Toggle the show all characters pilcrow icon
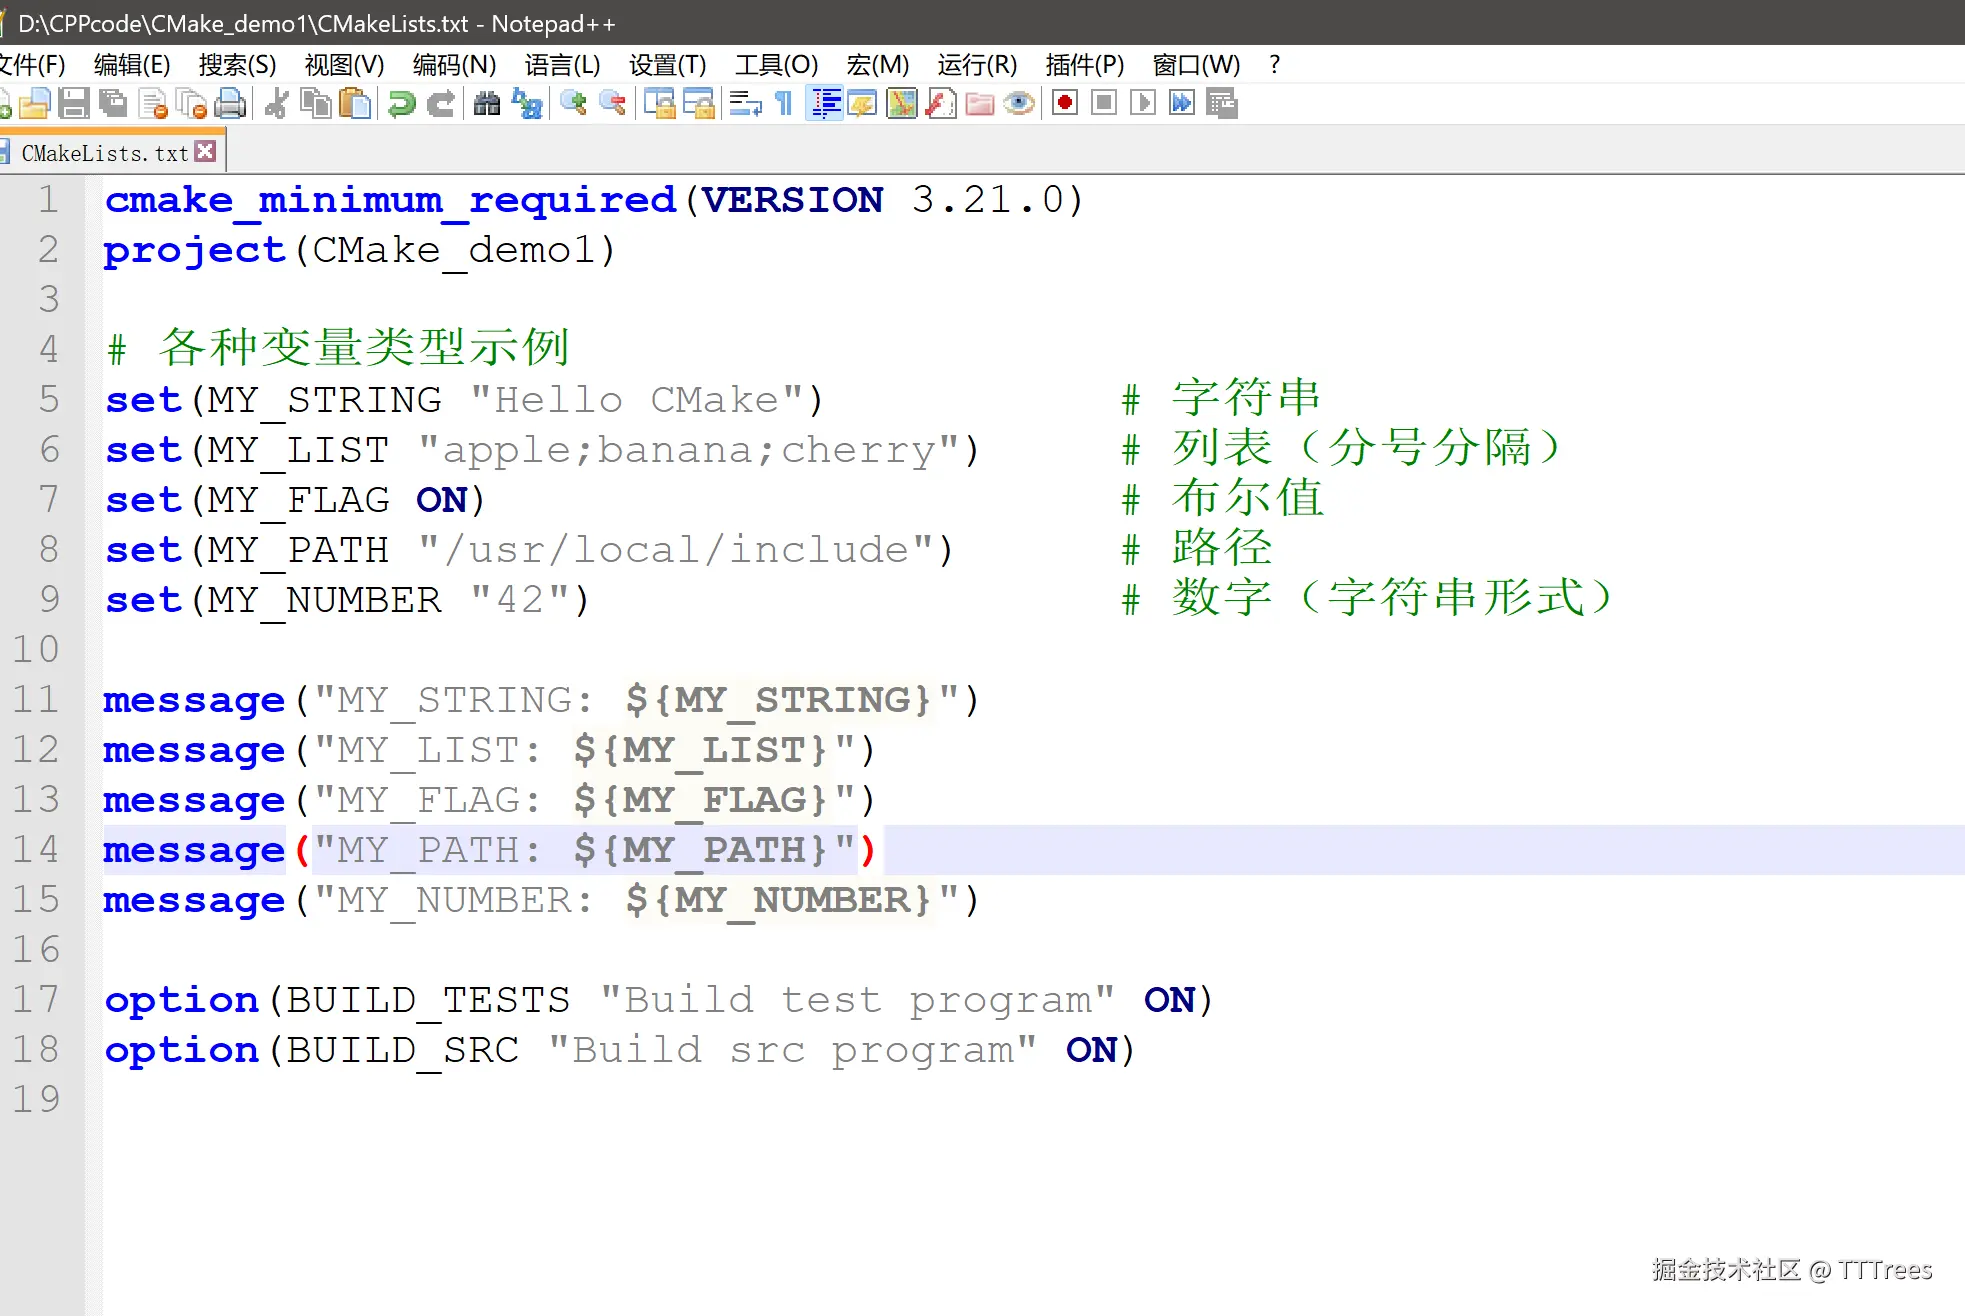 pyautogui.click(x=784, y=103)
